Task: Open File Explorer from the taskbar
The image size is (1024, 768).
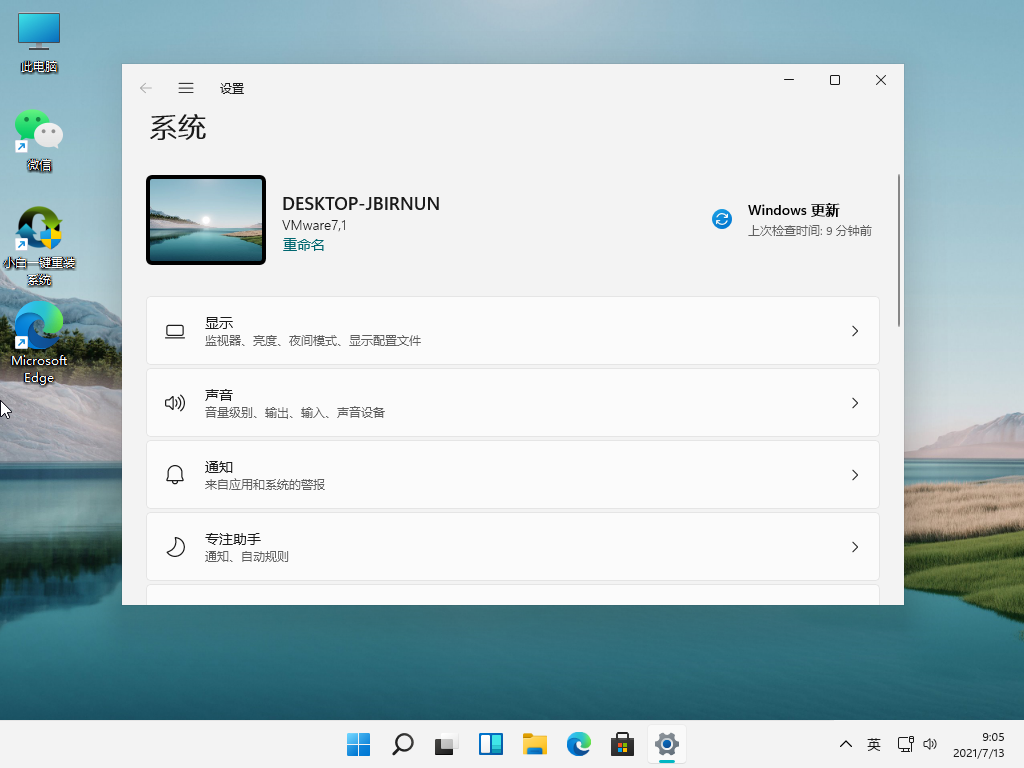Action: click(x=534, y=744)
